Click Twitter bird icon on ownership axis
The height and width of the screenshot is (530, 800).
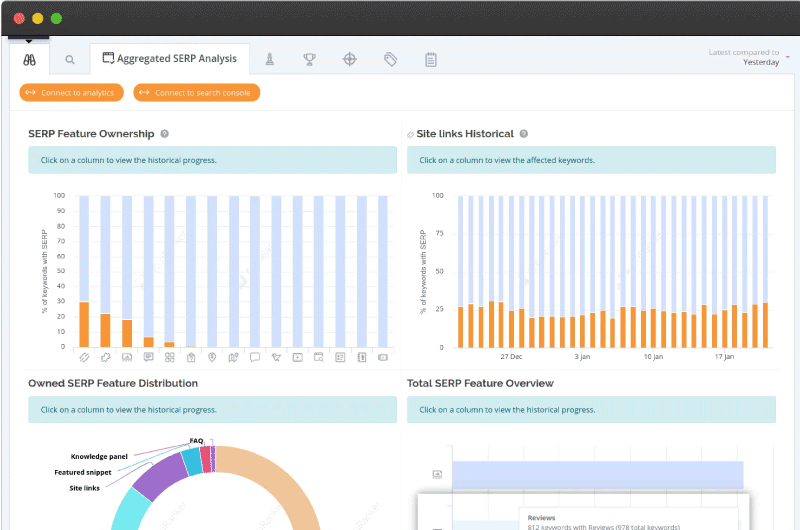[x=276, y=358]
